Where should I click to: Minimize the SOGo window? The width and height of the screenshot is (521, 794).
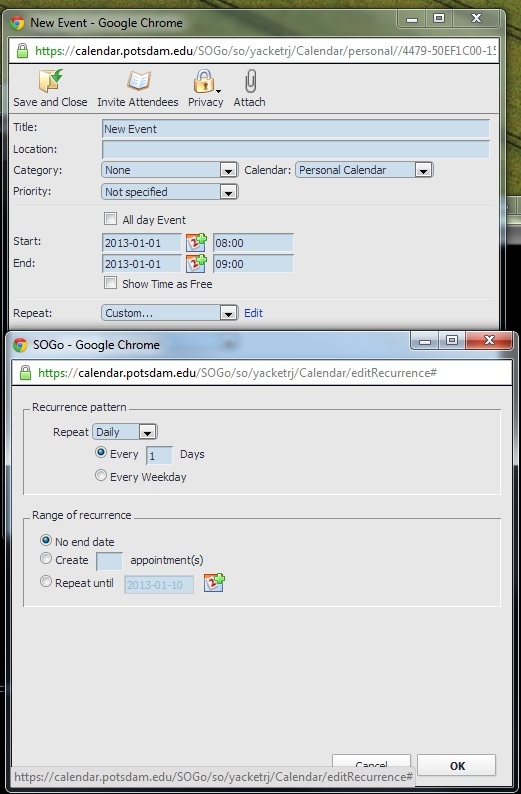pos(425,342)
